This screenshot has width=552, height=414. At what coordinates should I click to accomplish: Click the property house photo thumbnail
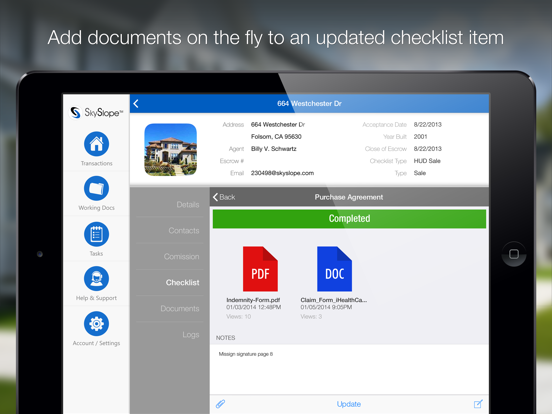tap(171, 150)
